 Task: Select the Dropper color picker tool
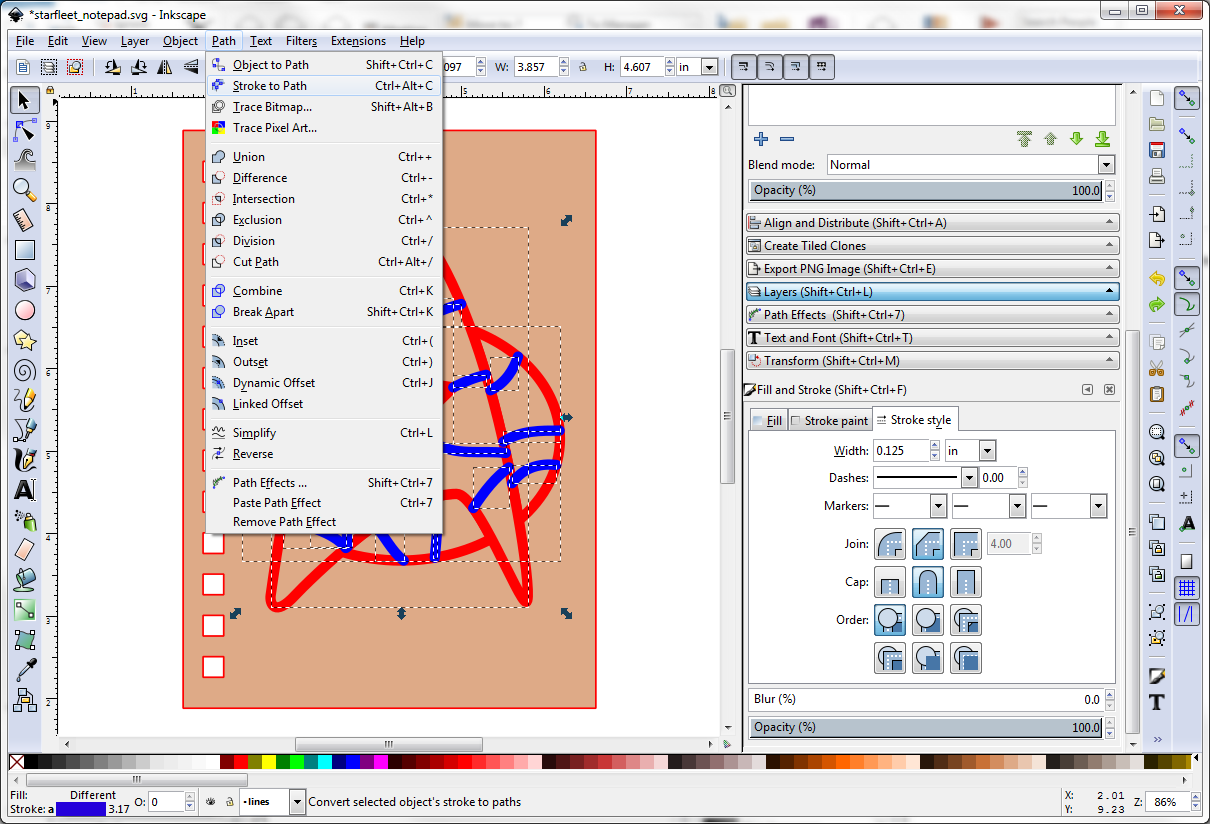(25, 669)
